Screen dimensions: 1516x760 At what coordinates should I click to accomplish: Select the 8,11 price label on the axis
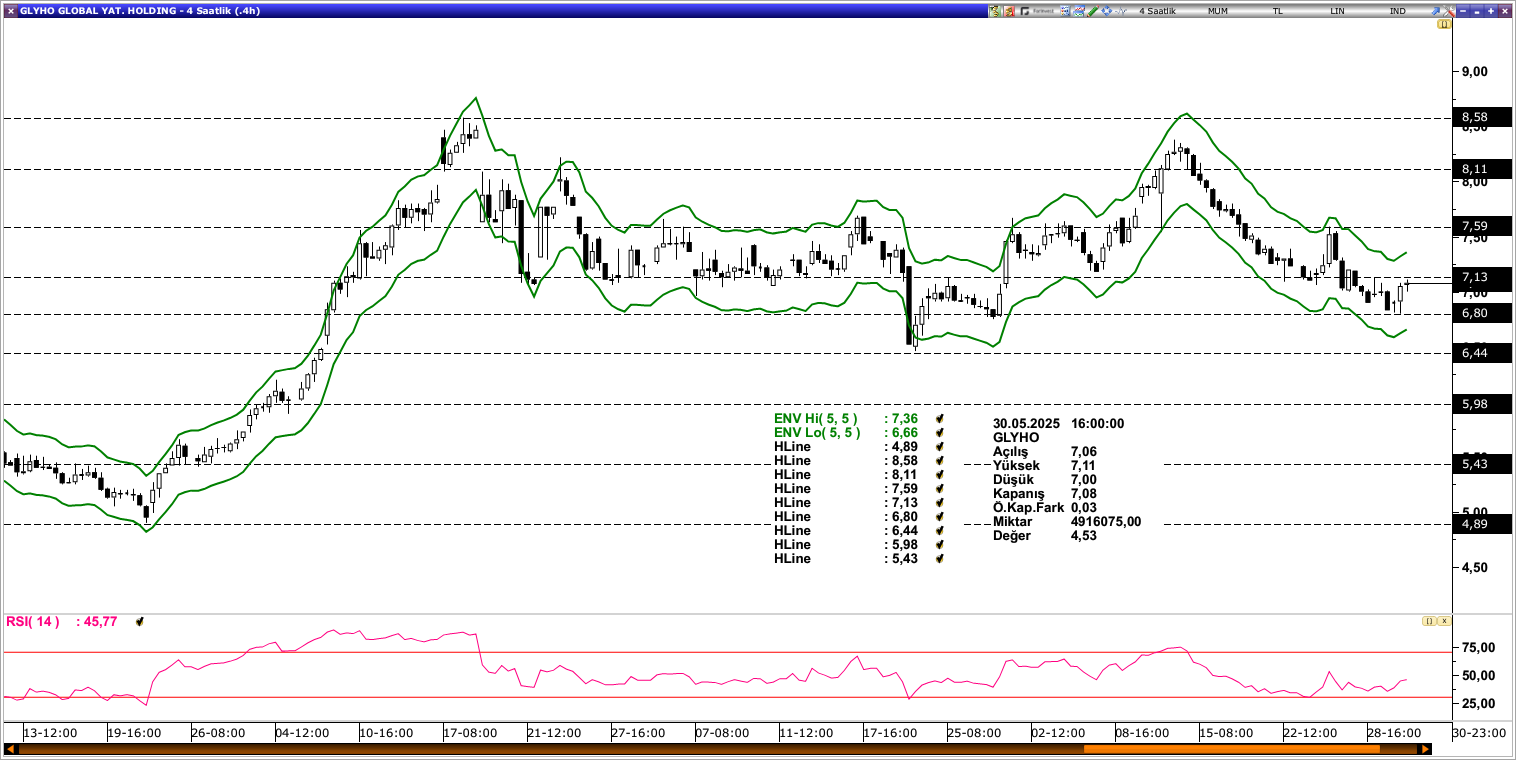click(x=1482, y=169)
